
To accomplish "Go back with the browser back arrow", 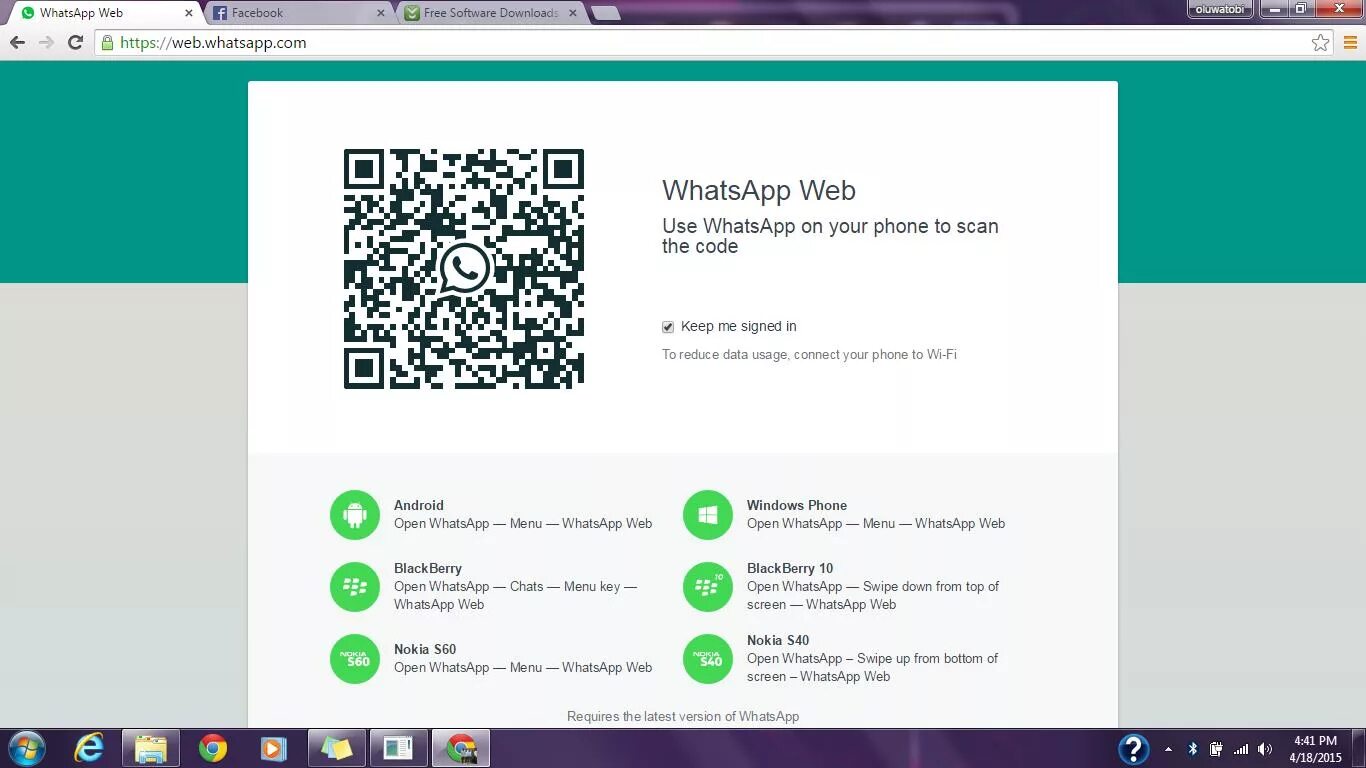I will click(17, 42).
